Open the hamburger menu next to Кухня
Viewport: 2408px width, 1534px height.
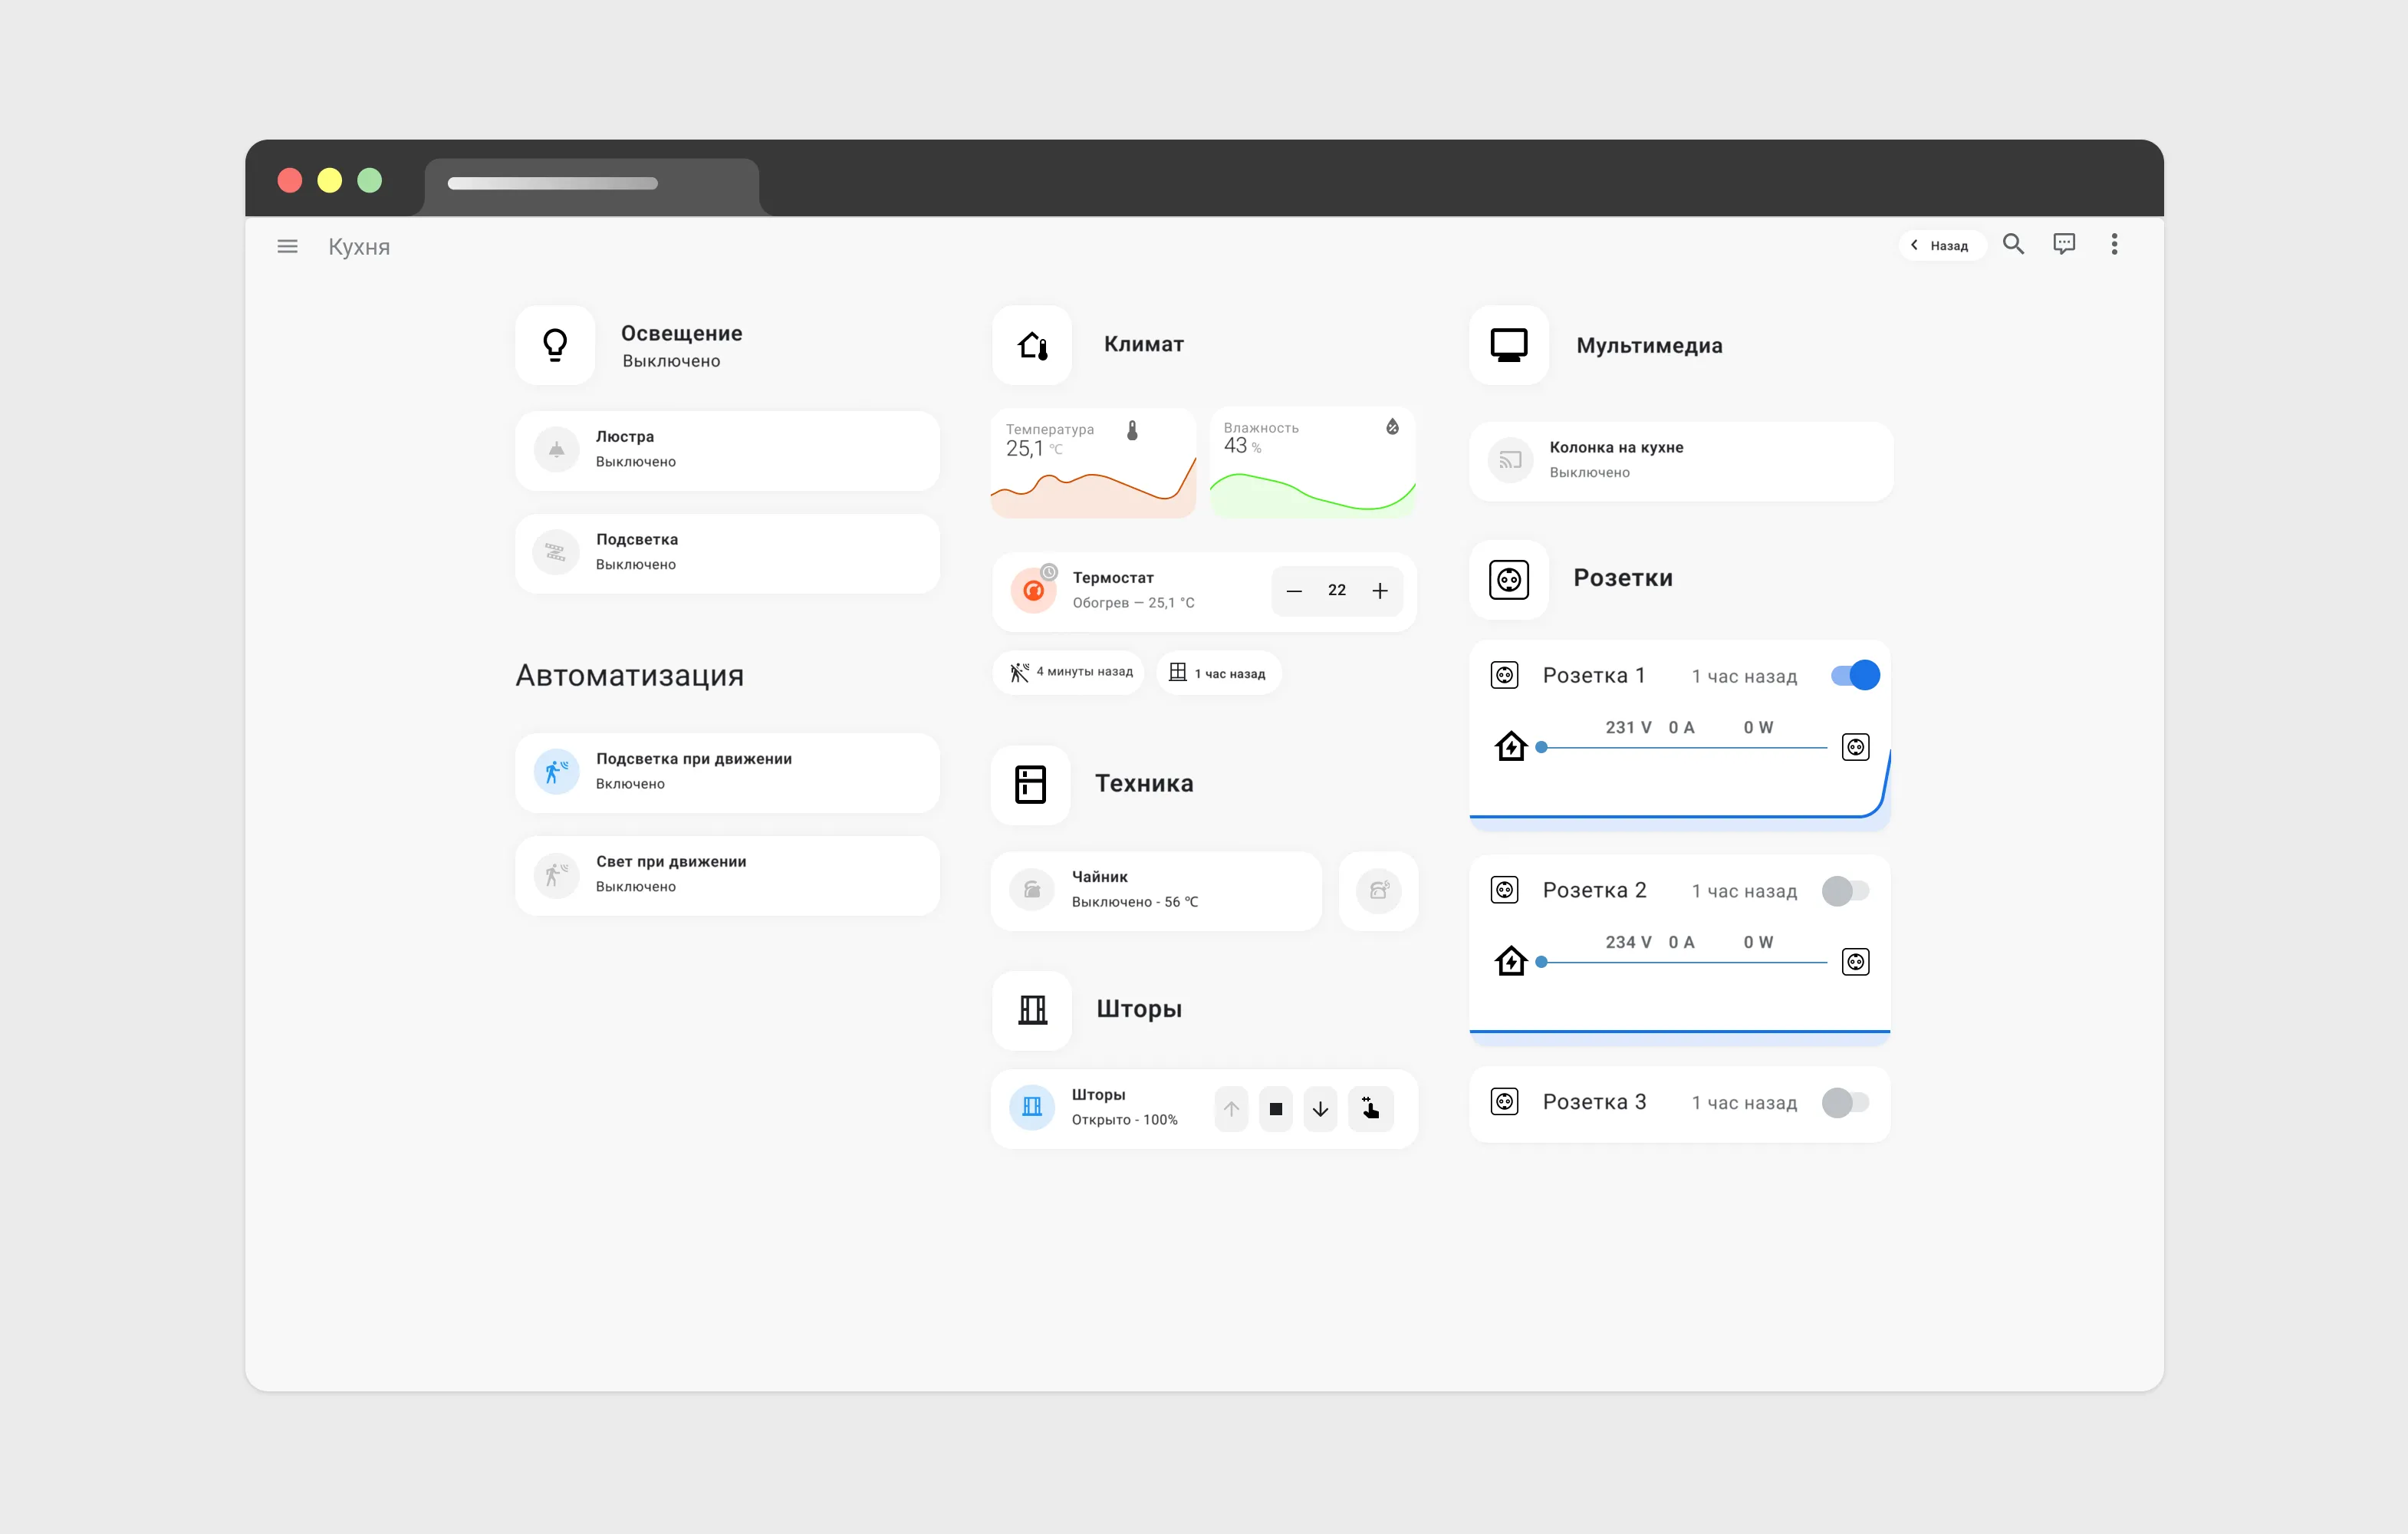click(x=287, y=246)
